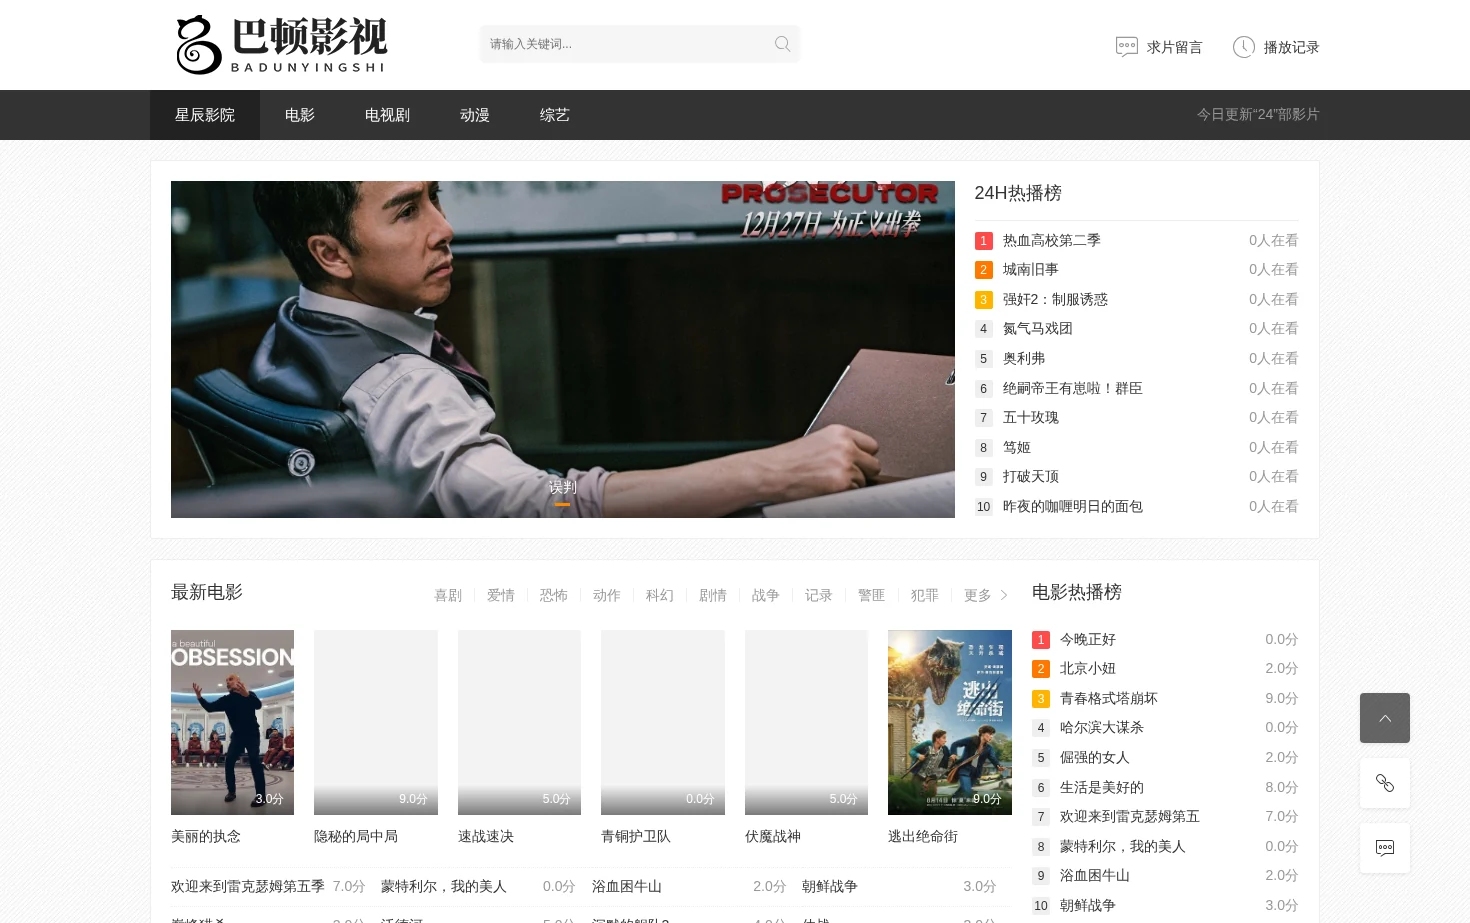The width and height of the screenshot is (1470, 923).
Task: Filter movies by 犯罪 genre
Action: pyautogui.click(x=925, y=595)
